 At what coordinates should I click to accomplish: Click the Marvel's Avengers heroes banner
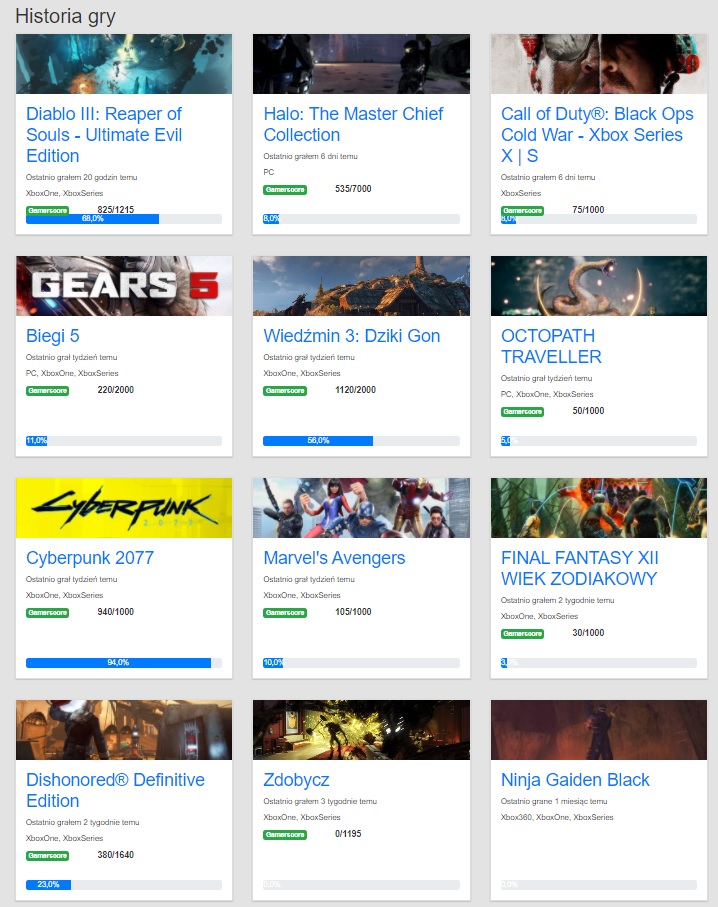[x=361, y=508]
